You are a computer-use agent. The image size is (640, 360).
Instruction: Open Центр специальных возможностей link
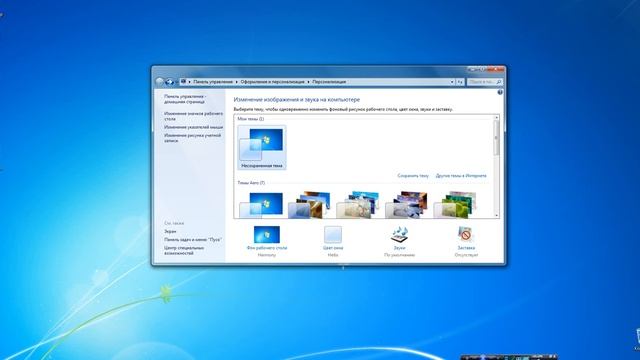184,251
